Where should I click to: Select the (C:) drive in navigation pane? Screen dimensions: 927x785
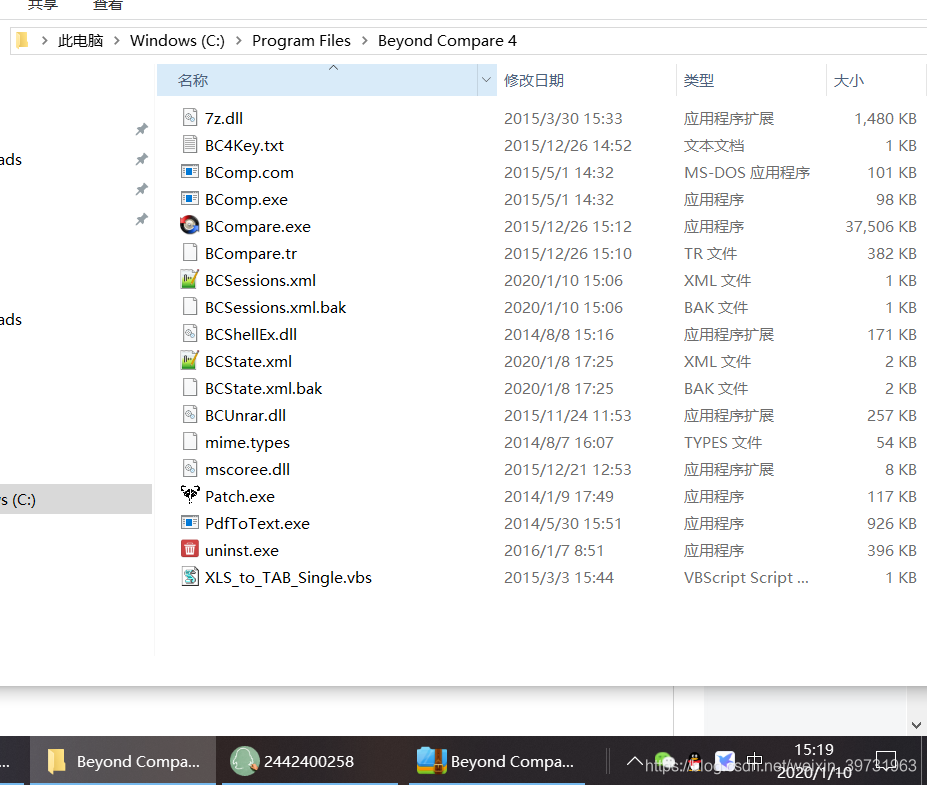[x=76, y=499]
